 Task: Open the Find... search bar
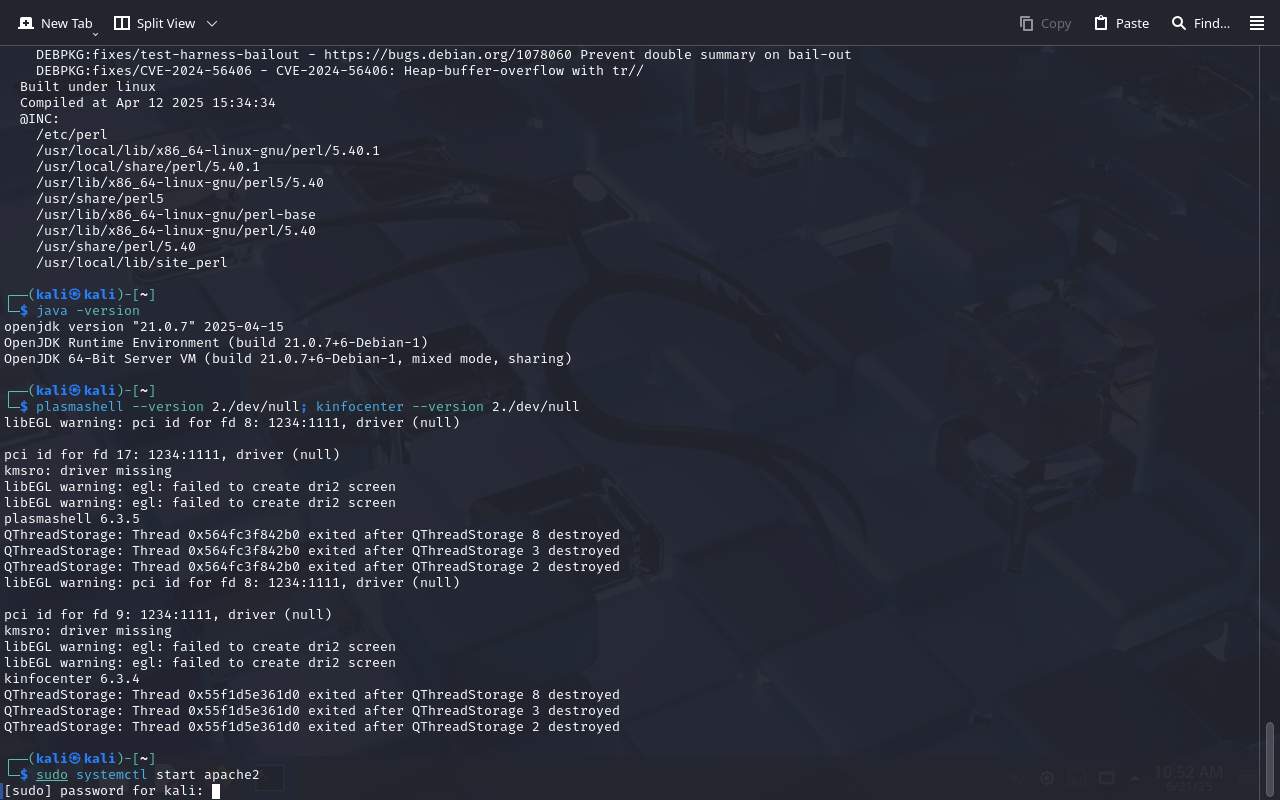pyautogui.click(x=1201, y=23)
